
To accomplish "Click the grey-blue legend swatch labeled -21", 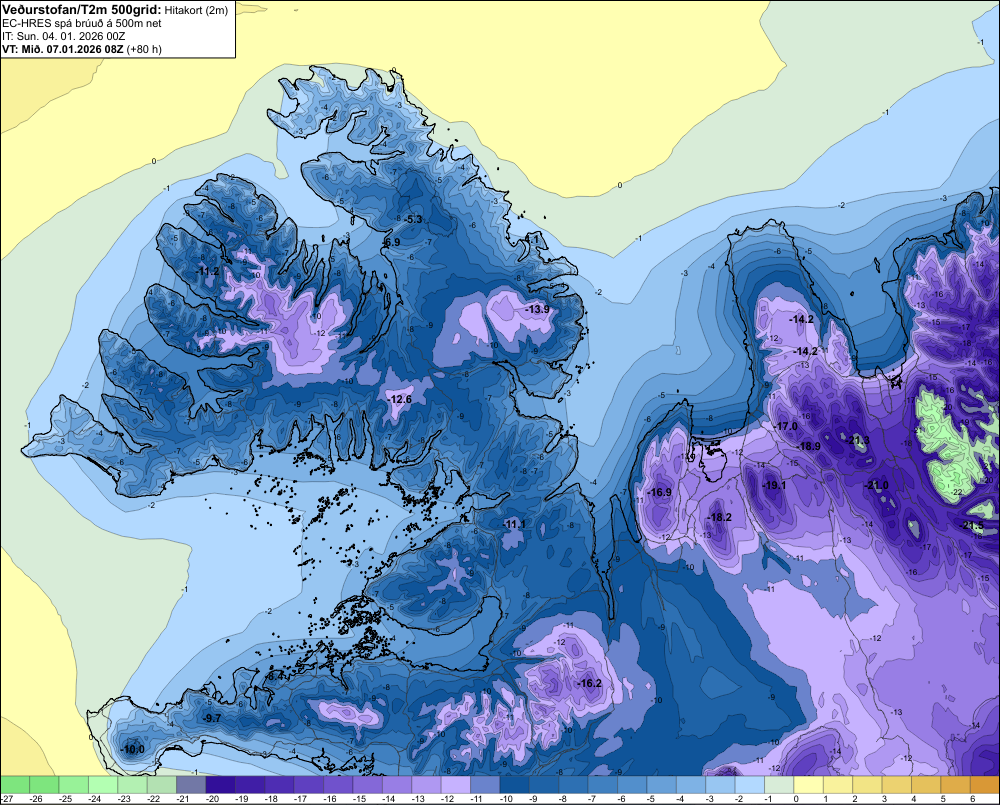I will [x=191, y=785].
